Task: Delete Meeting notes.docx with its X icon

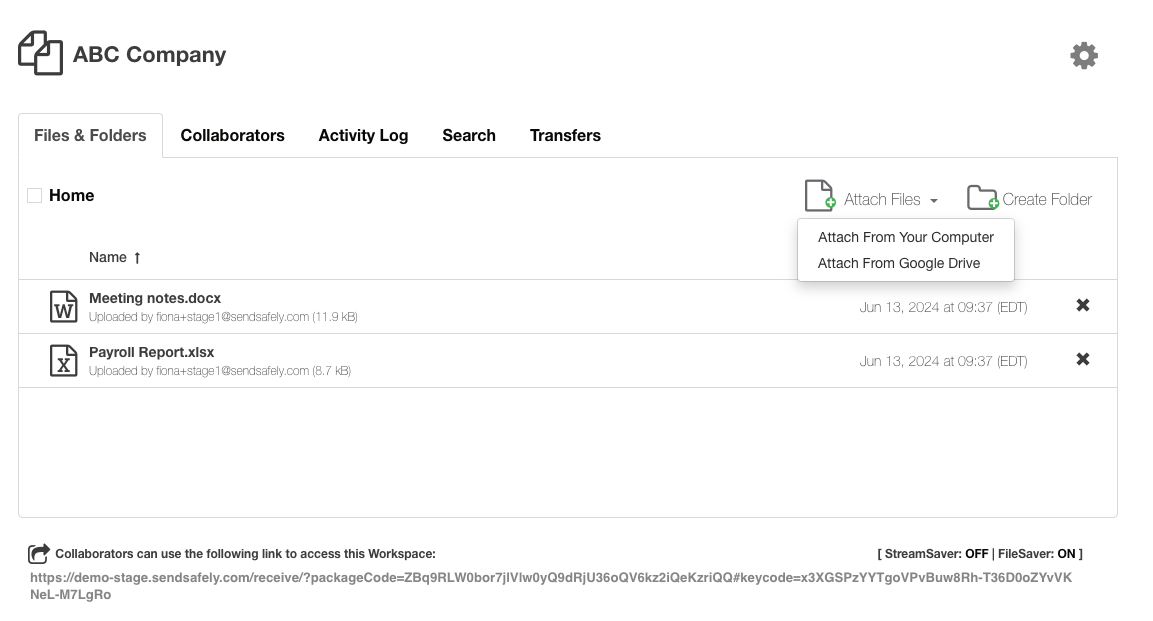Action: [x=1082, y=306]
